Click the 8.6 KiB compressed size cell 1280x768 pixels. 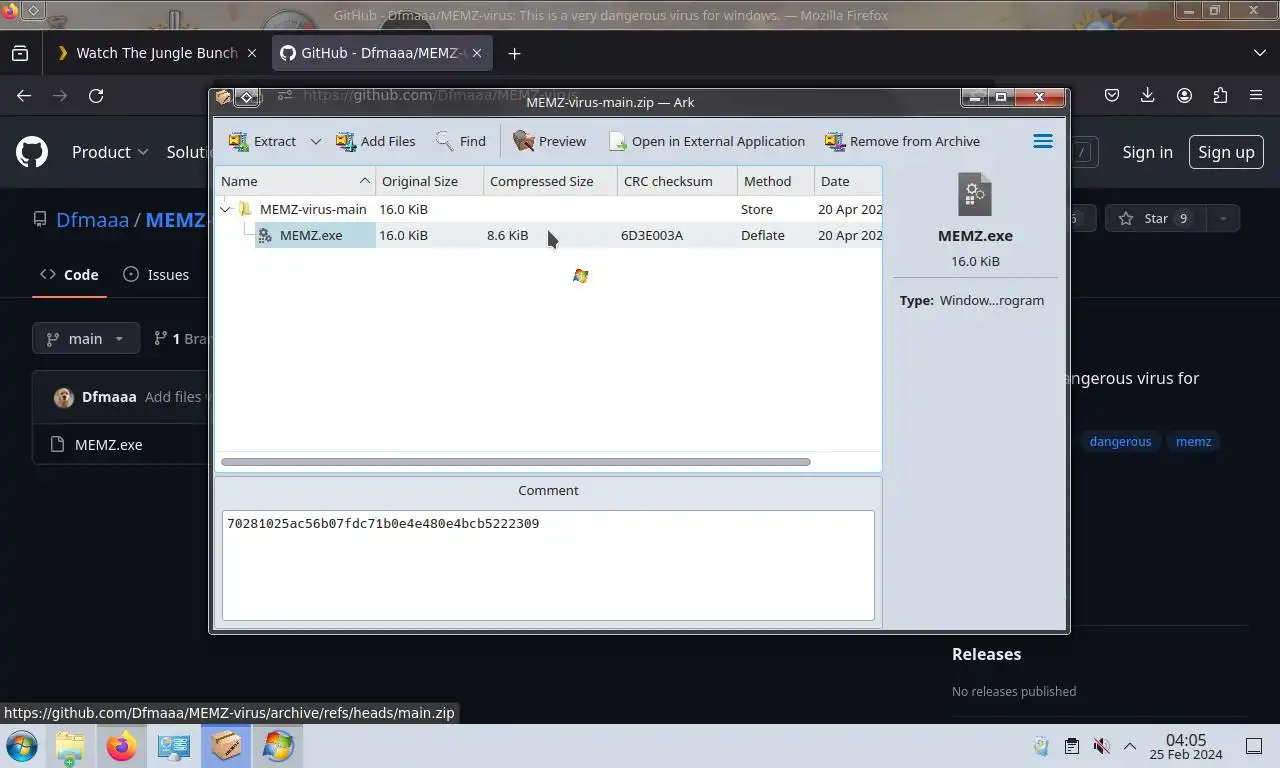[x=507, y=235]
